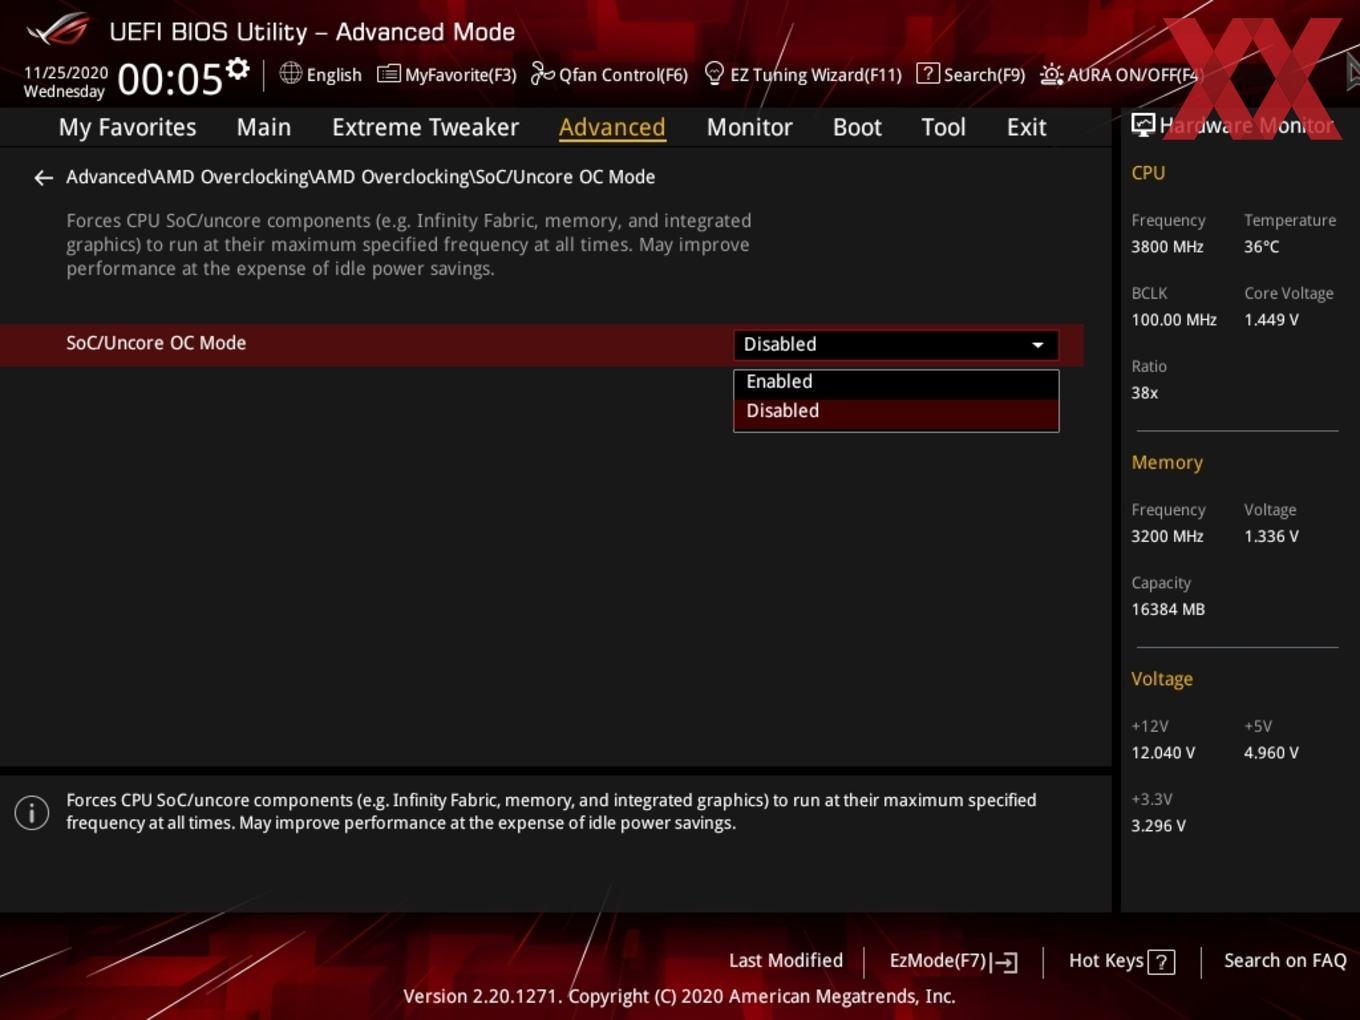Open the Tool tab
This screenshot has height=1020, width=1360.
pos(943,127)
